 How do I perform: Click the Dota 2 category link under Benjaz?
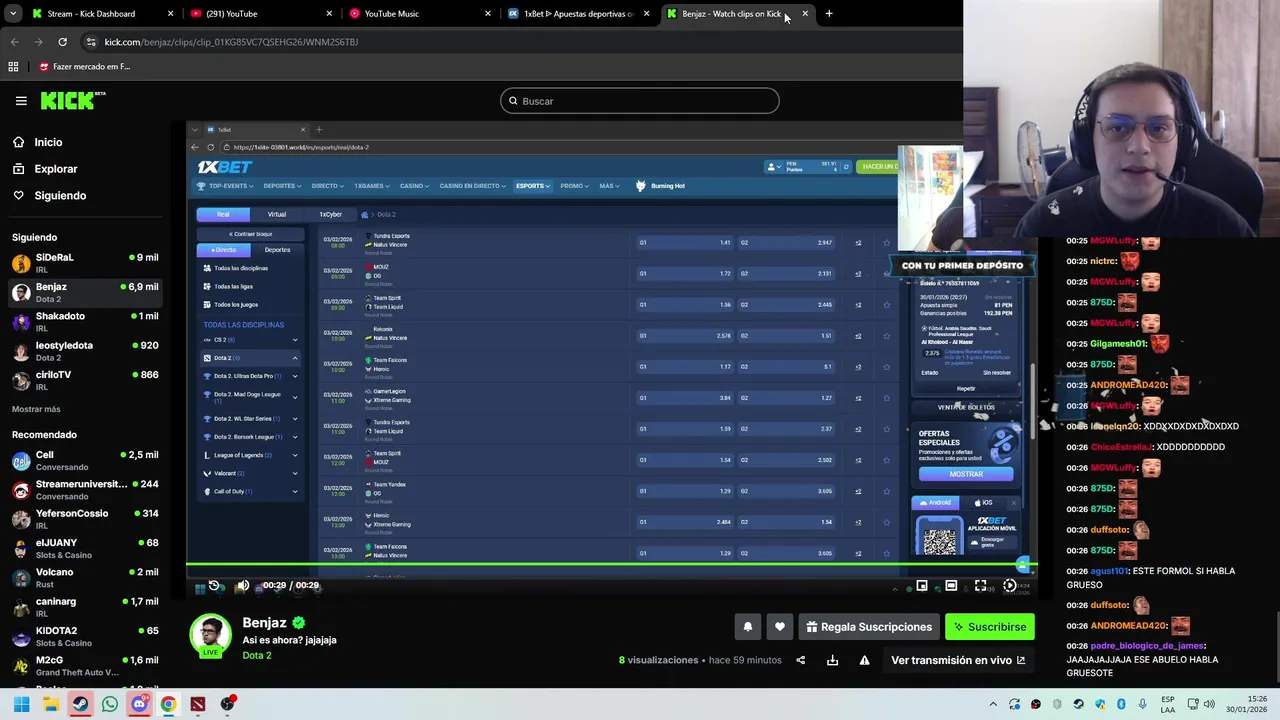pos(257,656)
